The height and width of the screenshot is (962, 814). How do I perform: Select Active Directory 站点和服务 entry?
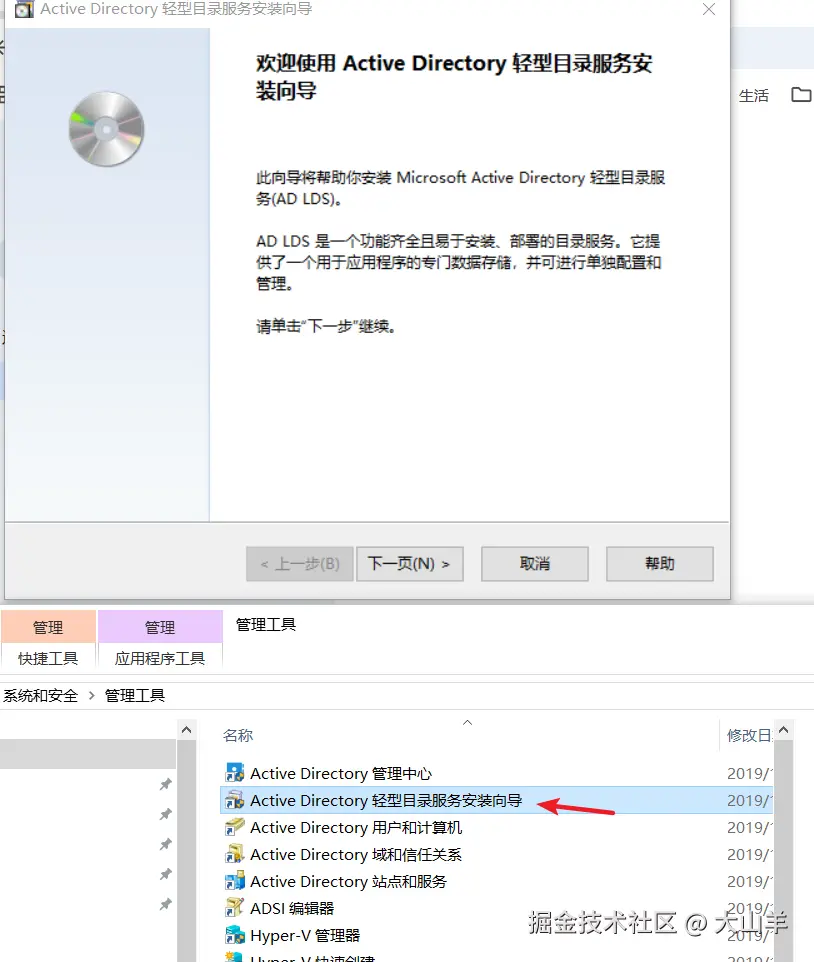point(348,881)
